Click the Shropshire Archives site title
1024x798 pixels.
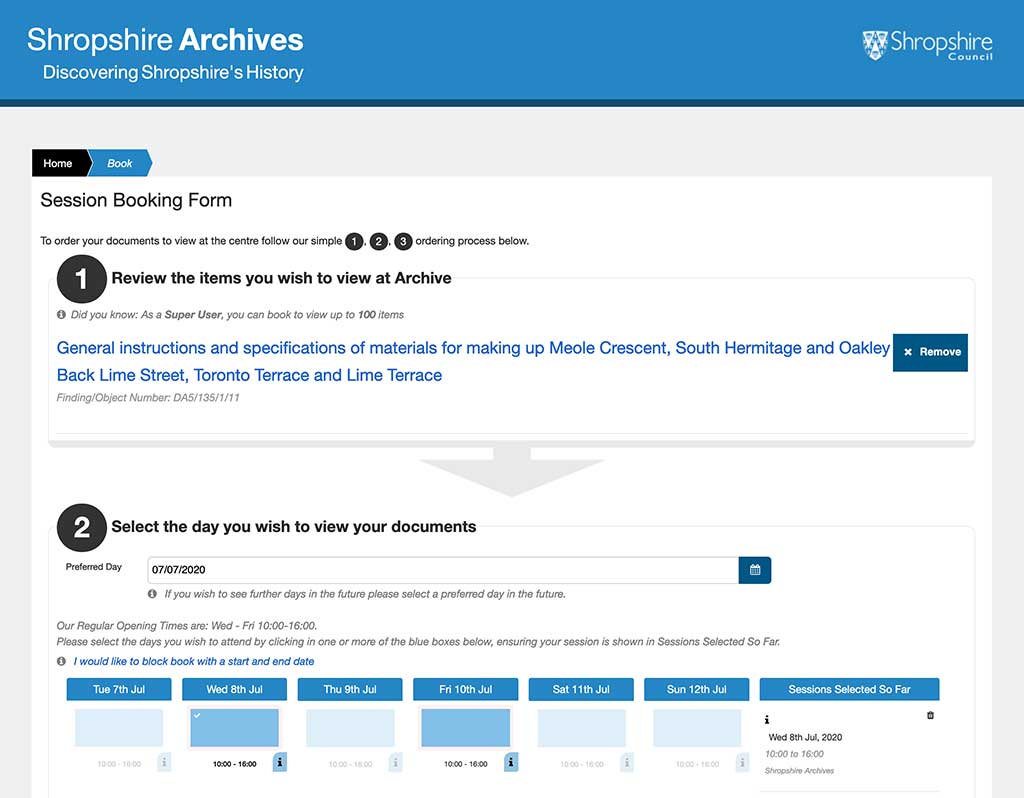(x=165, y=40)
